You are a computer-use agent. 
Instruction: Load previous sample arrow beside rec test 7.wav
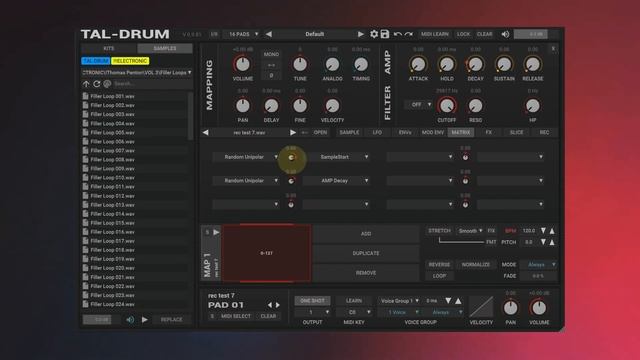pos(206,133)
